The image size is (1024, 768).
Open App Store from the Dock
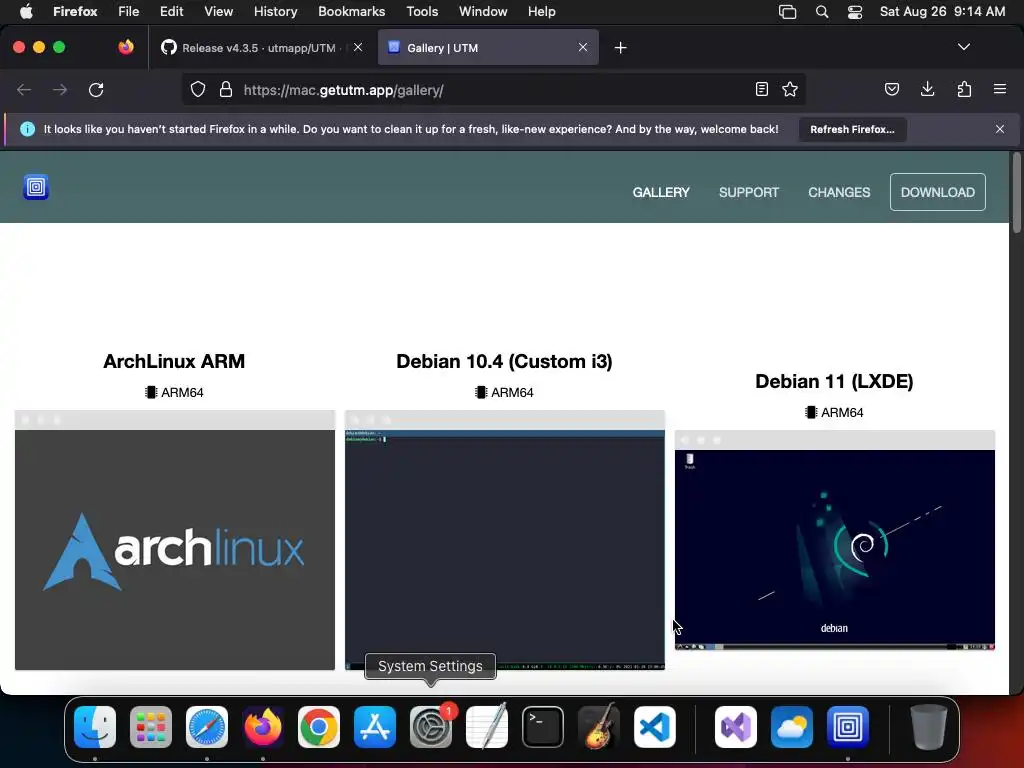point(375,727)
